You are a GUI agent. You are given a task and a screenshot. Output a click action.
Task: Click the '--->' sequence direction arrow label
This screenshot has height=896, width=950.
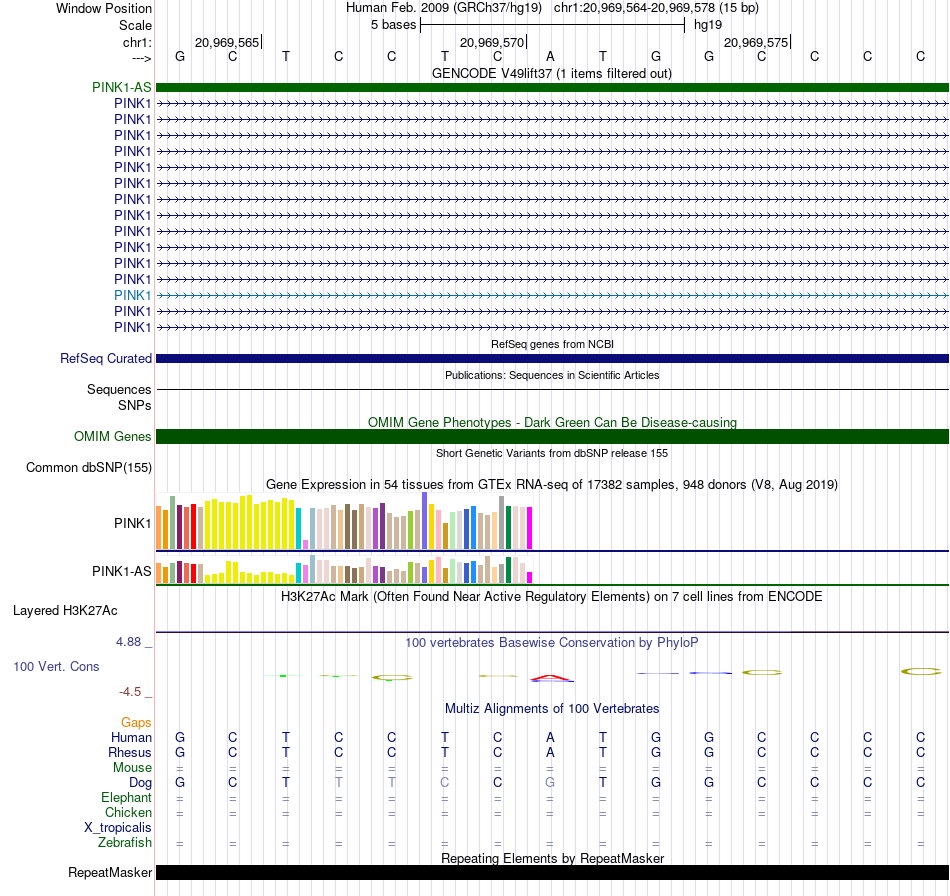tap(142, 58)
